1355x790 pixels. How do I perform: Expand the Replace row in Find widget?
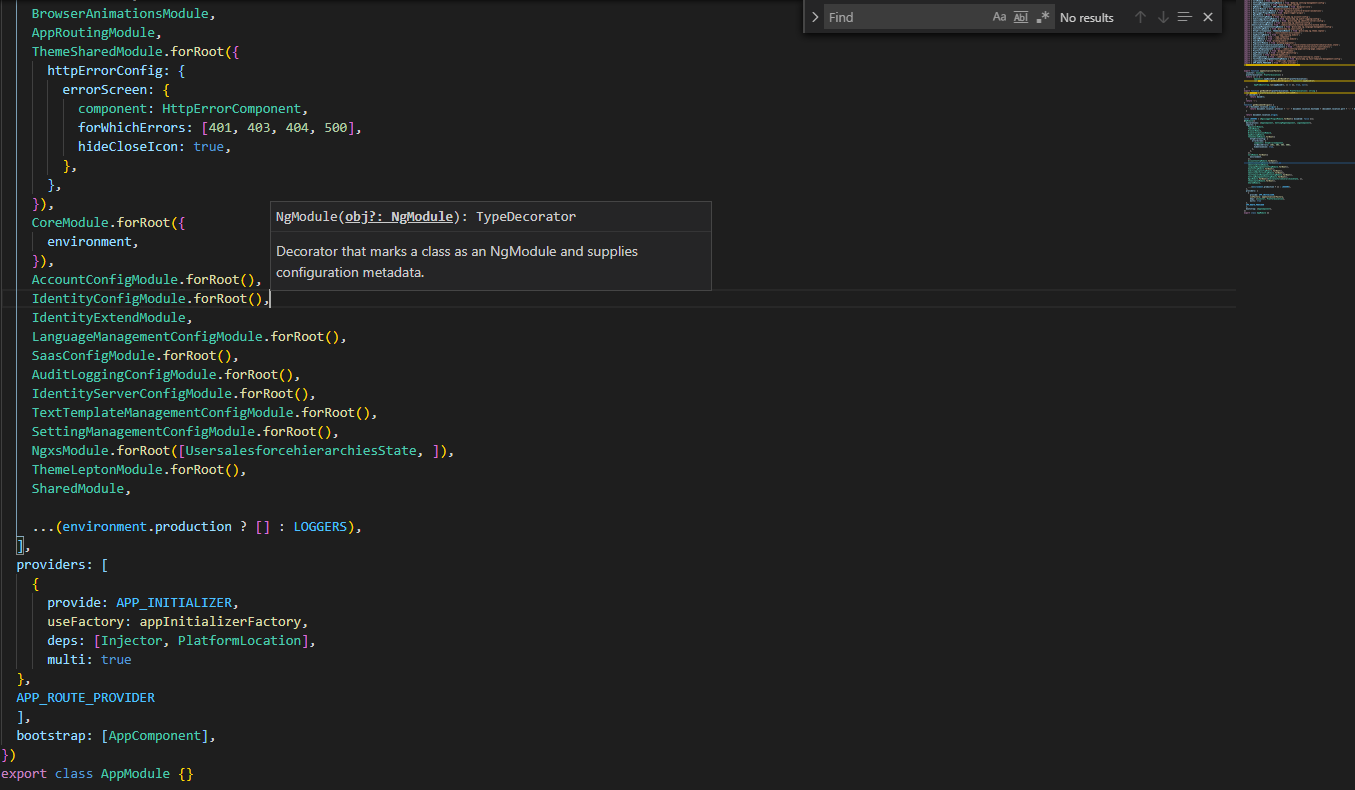(815, 17)
